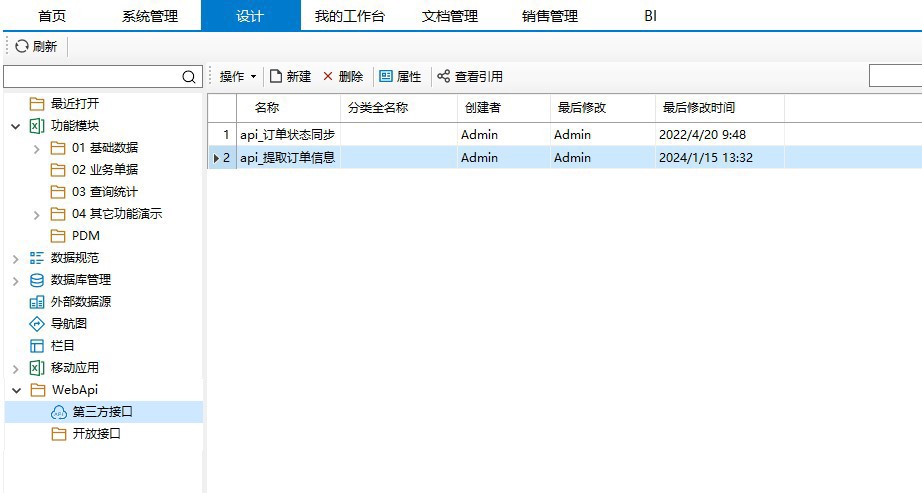Viewport: 922px width, 493px height.
Task: Click the sidebar search input field
Action: [92, 77]
